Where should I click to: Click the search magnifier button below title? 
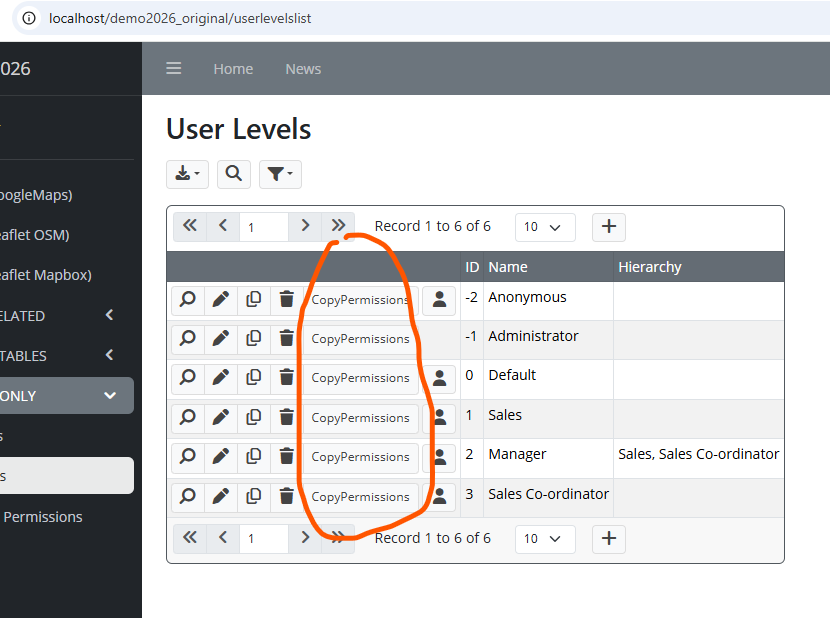[233, 174]
